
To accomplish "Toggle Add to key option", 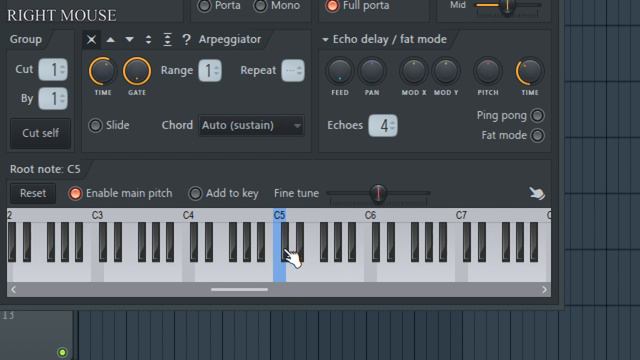I will click(x=195, y=193).
